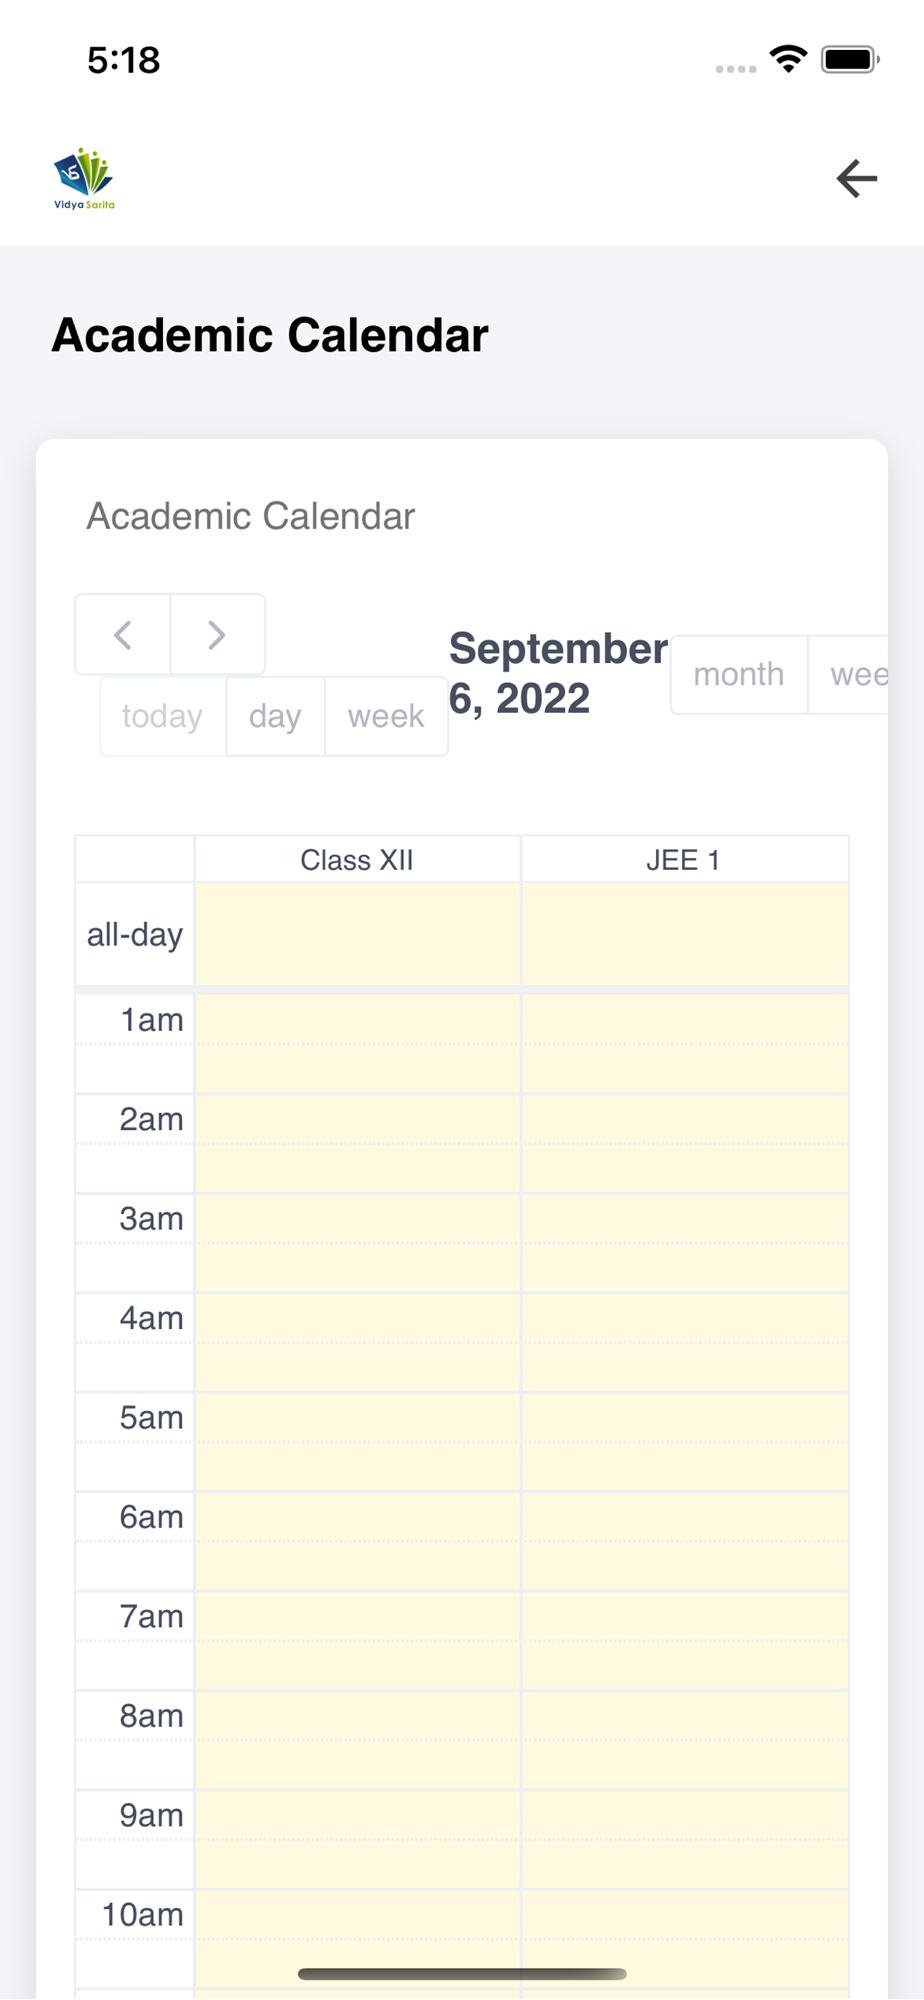Tap the back arrow icon
This screenshot has height=2000, width=924.
(x=857, y=179)
